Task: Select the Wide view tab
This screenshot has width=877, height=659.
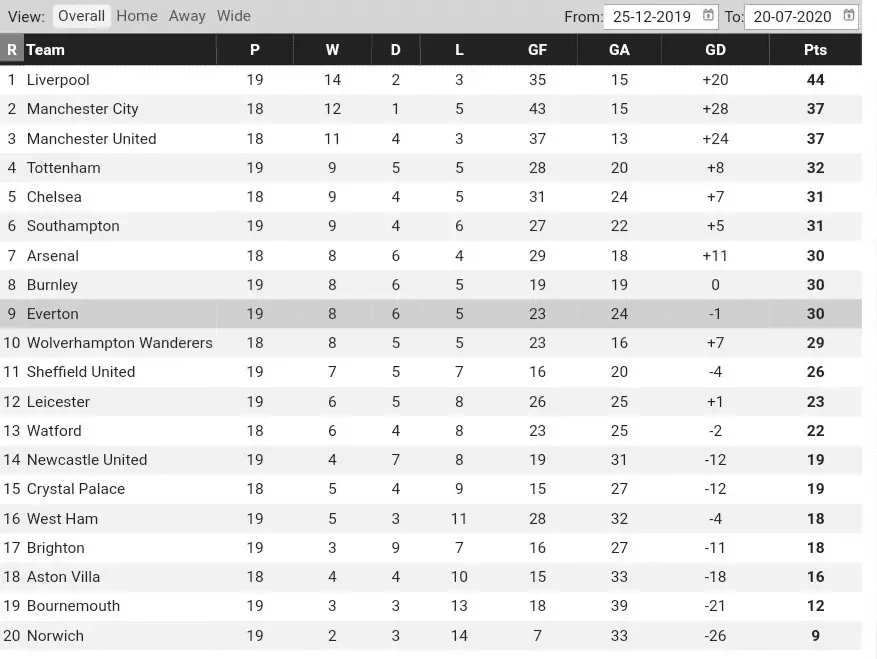Action: pos(234,16)
